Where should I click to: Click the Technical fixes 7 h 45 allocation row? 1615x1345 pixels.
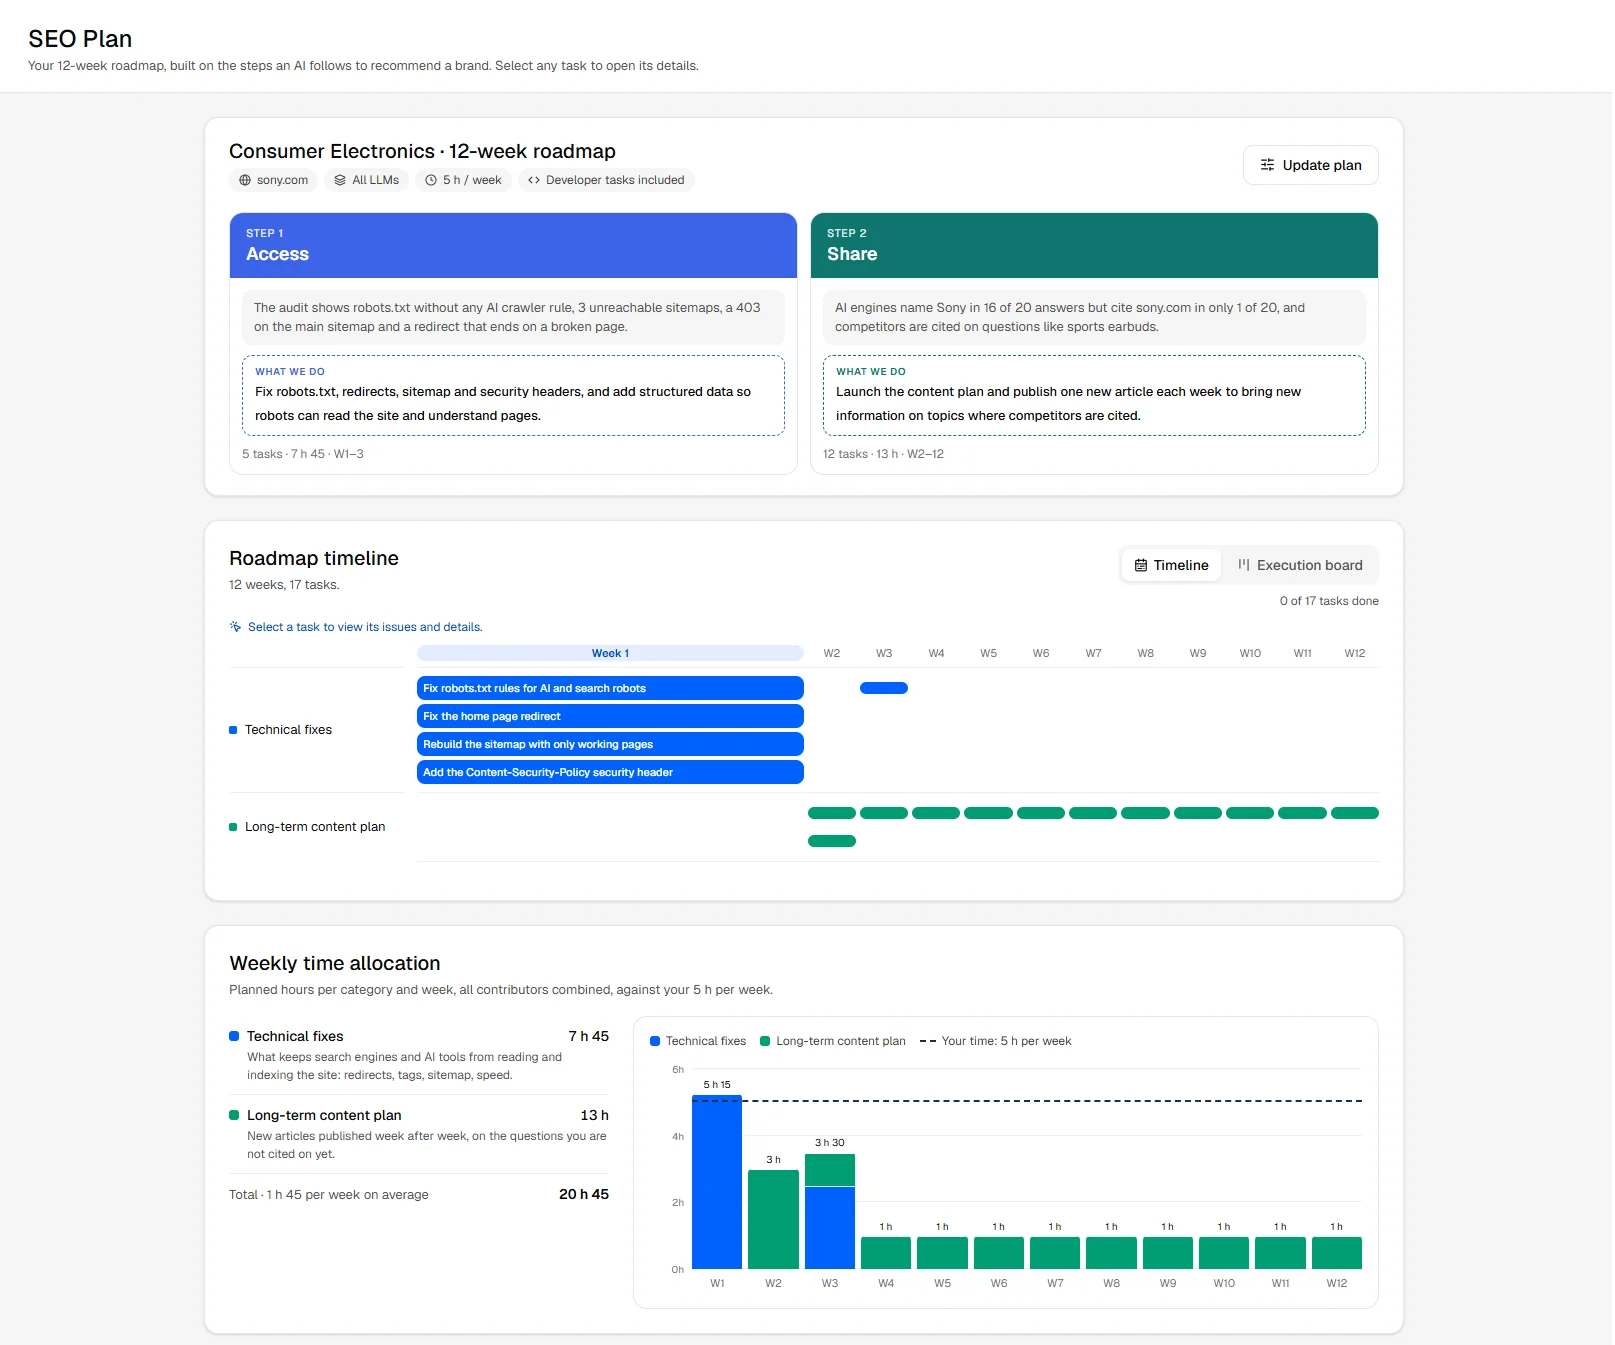tap(419, 1055)
